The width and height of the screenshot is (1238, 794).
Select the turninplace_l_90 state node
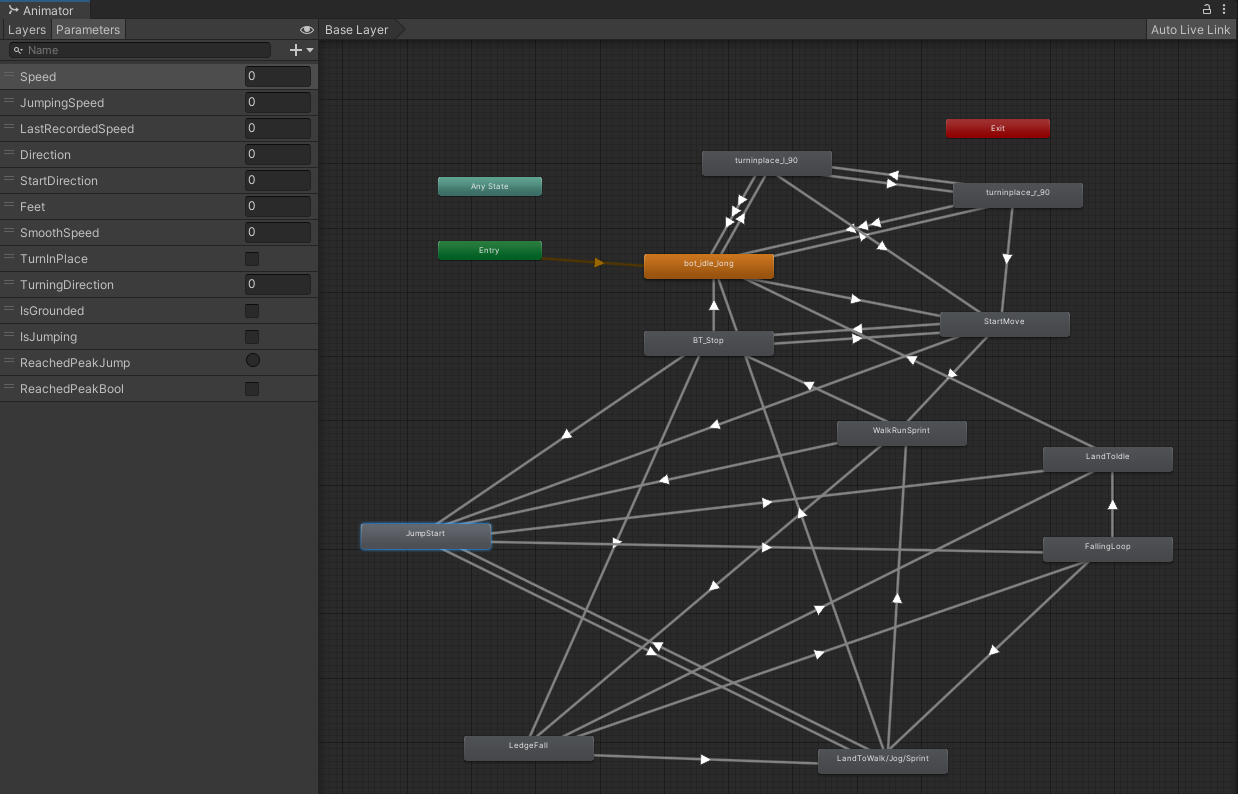(x=767, y=163)
